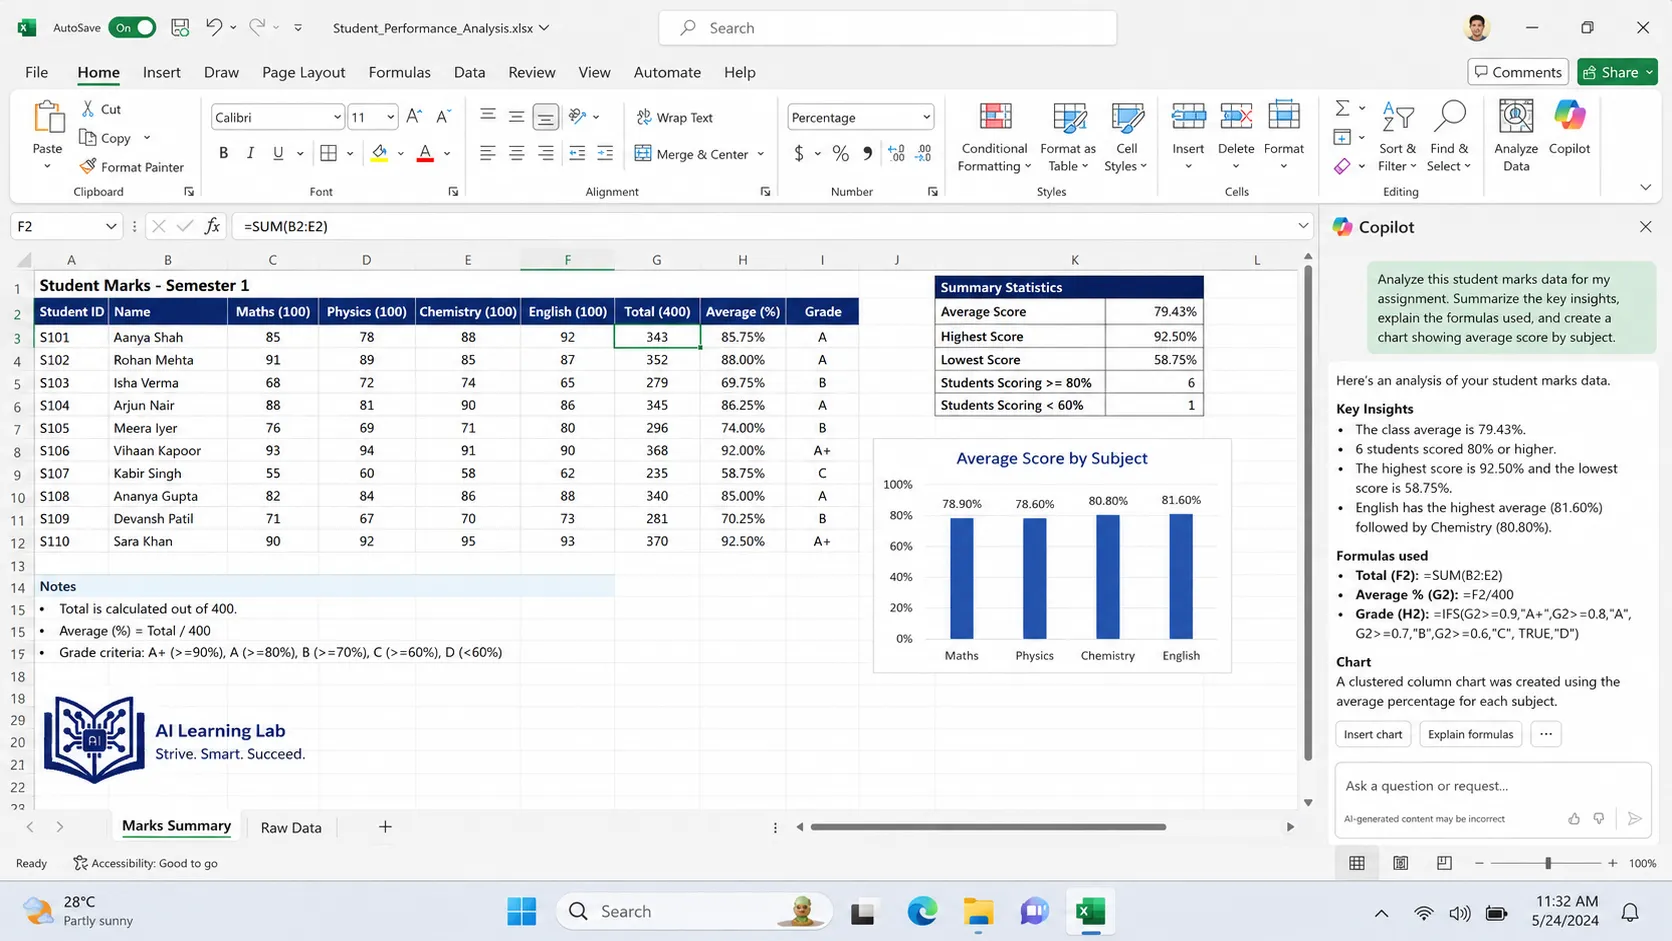Expand the formula bar
This screenshot has height=941, width=1672.
(1302, 226)
